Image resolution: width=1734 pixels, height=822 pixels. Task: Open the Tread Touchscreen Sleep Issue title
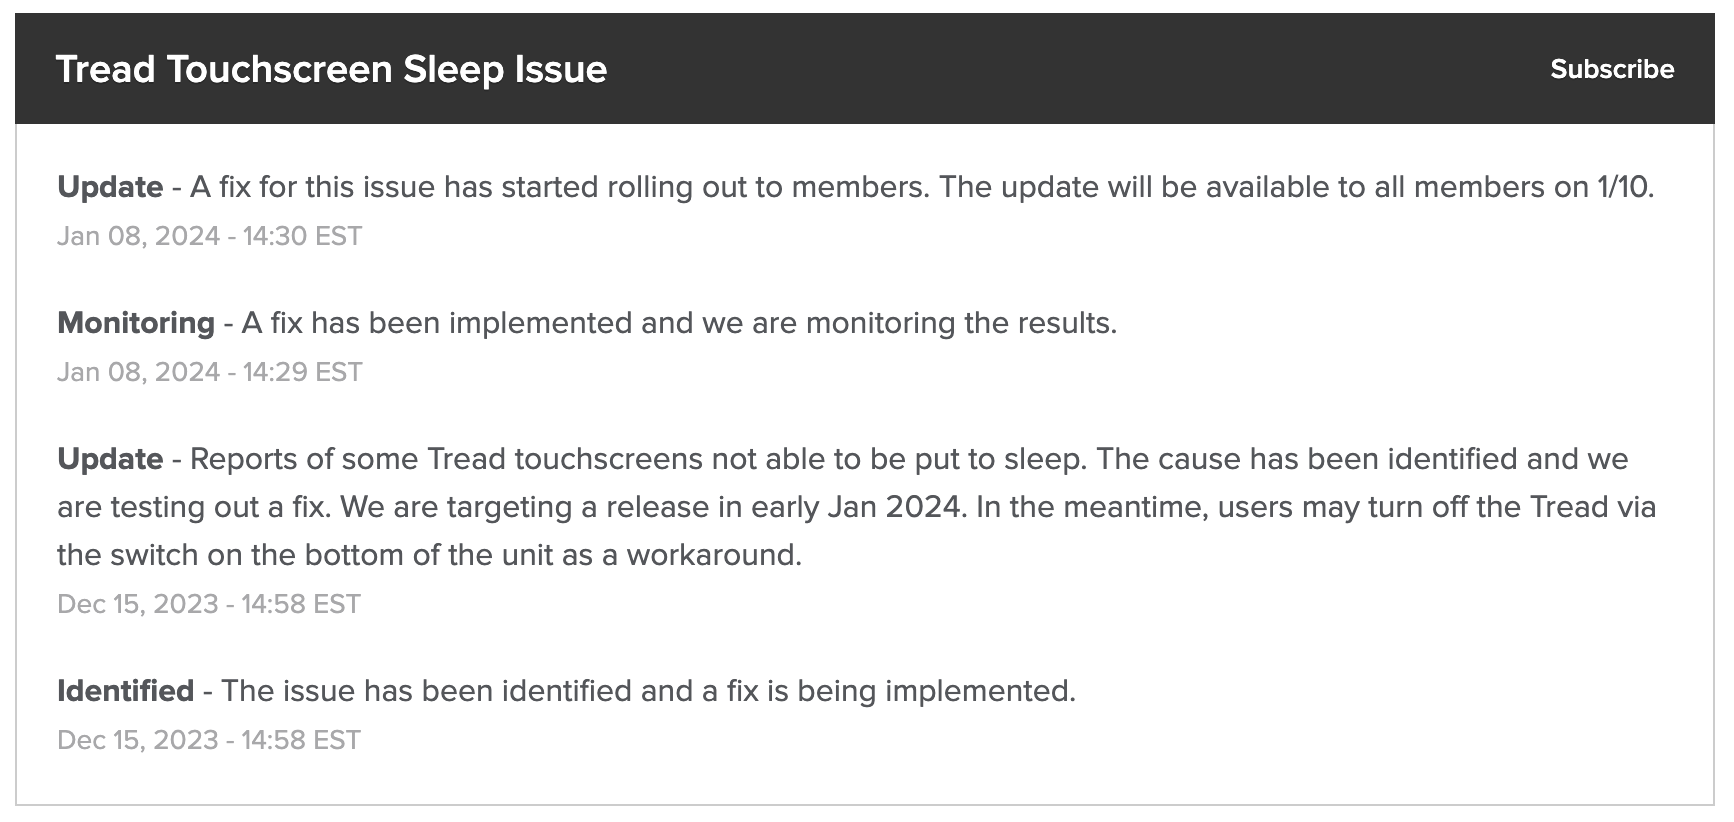[331, 69]
